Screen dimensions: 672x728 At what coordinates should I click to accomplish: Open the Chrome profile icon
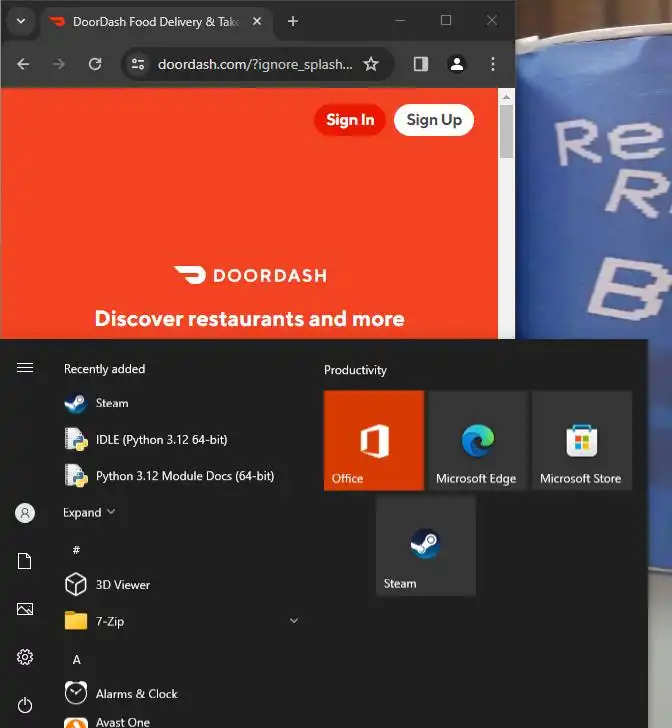(457, 64)
